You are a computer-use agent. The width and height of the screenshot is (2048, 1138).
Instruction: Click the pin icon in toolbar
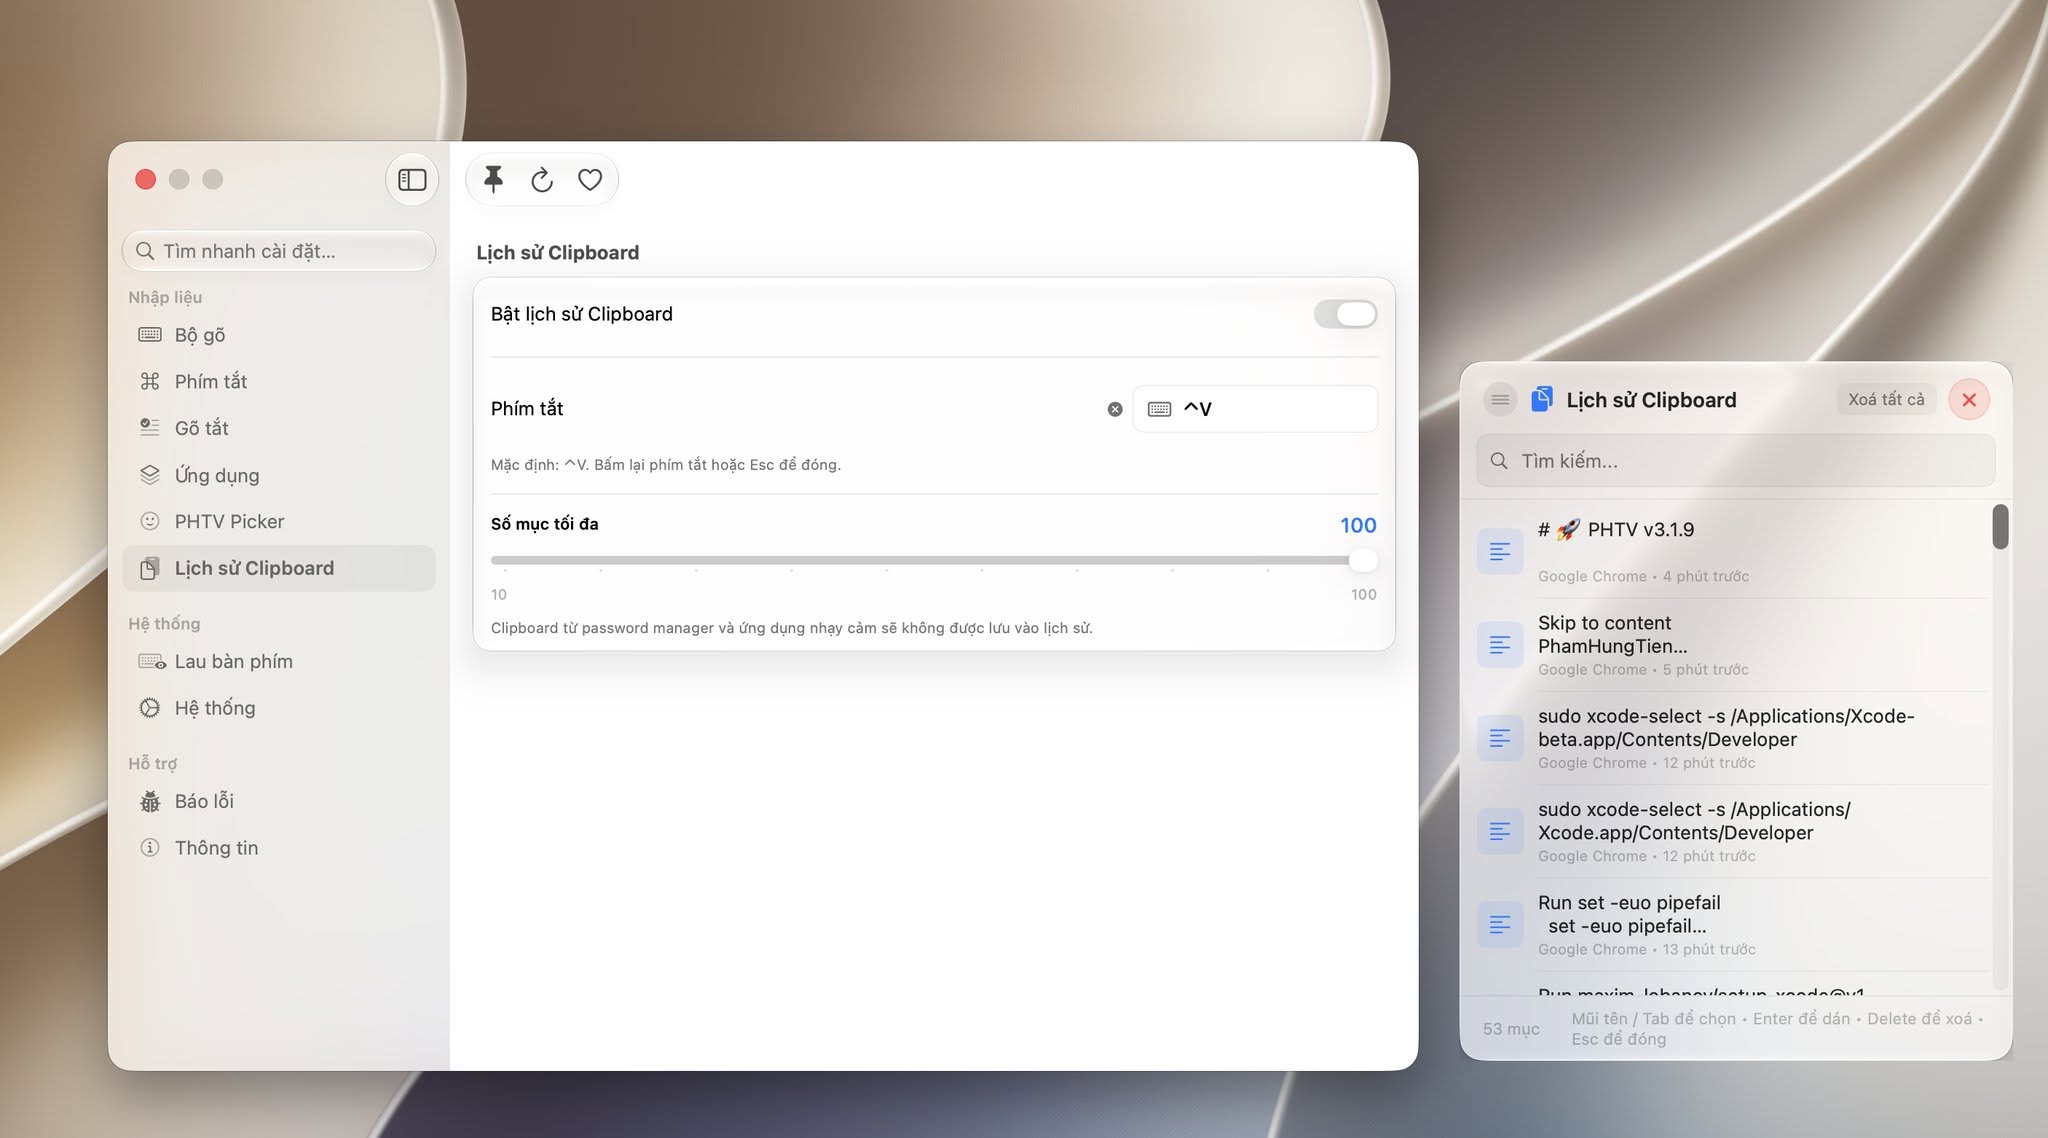click(493, 180)
